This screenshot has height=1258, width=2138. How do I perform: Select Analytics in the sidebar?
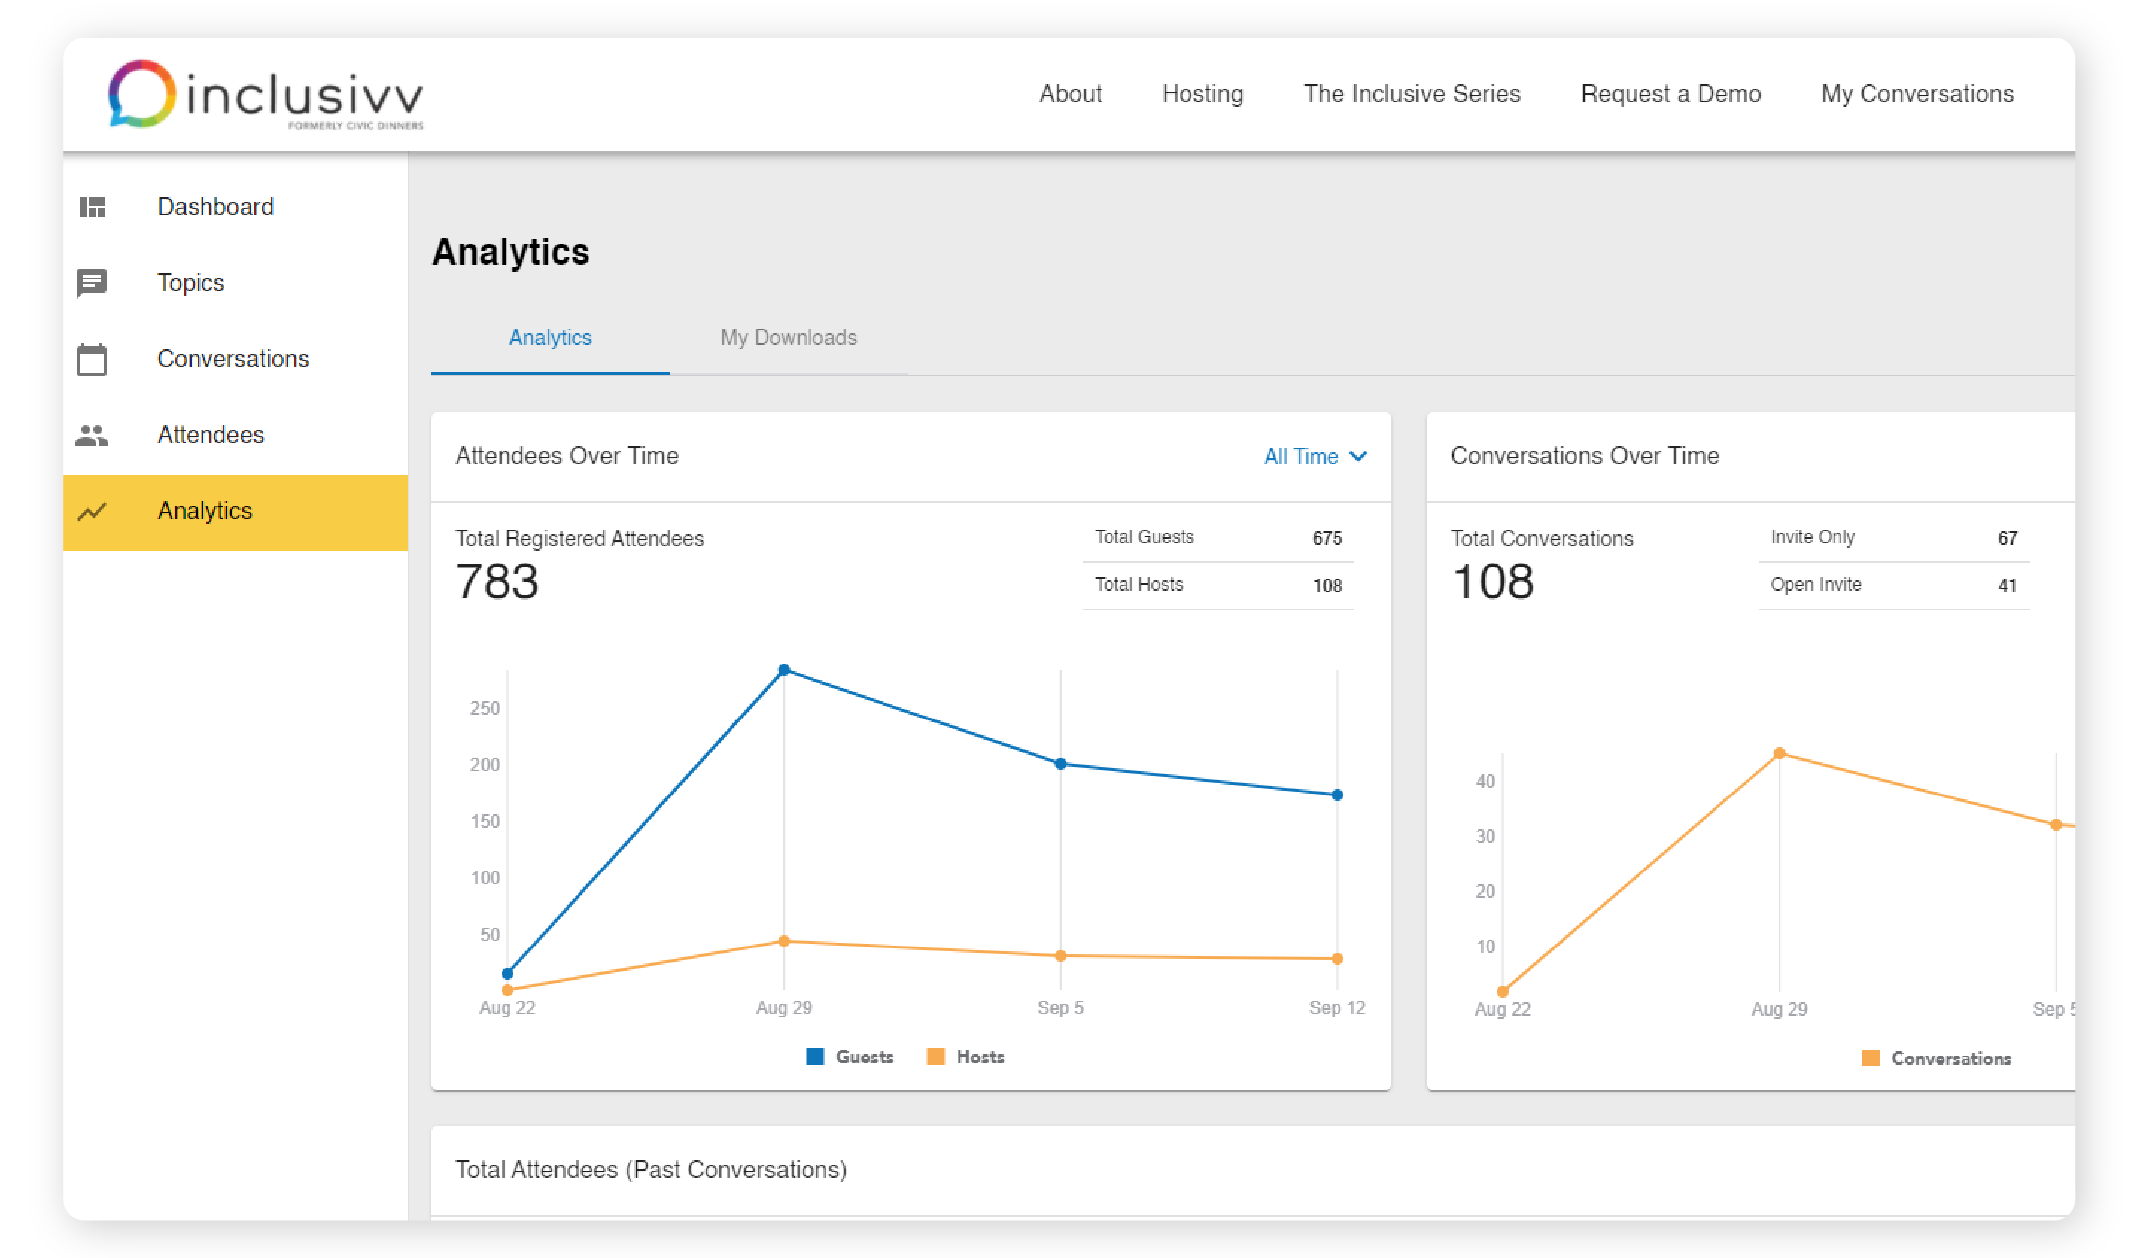(x=235, y=512)
